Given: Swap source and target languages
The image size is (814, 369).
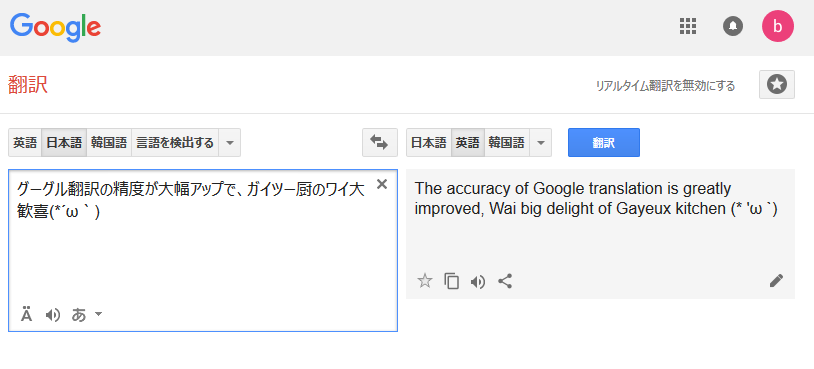Looking at the screenshot, I should (x=379, y=143).
